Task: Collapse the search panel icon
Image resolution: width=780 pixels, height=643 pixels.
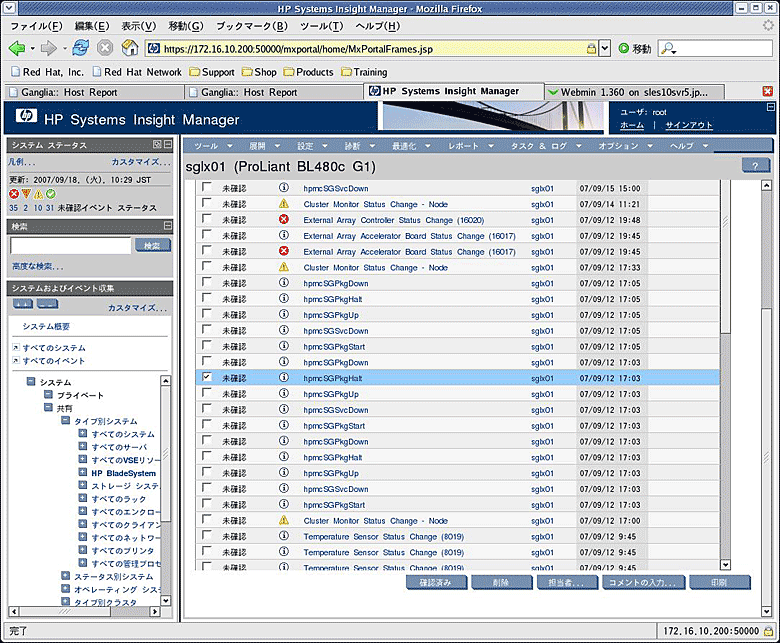Action: [168, 225]
